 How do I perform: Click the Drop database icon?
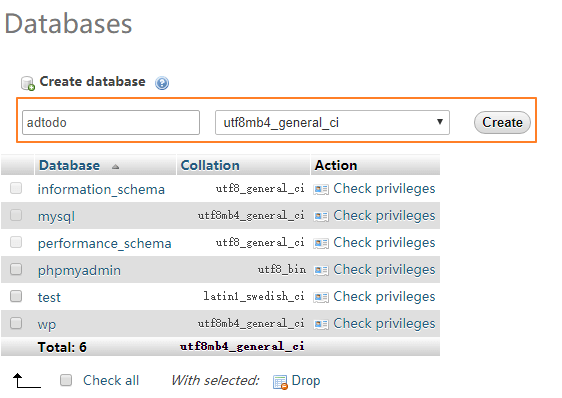tap(280, 382)
